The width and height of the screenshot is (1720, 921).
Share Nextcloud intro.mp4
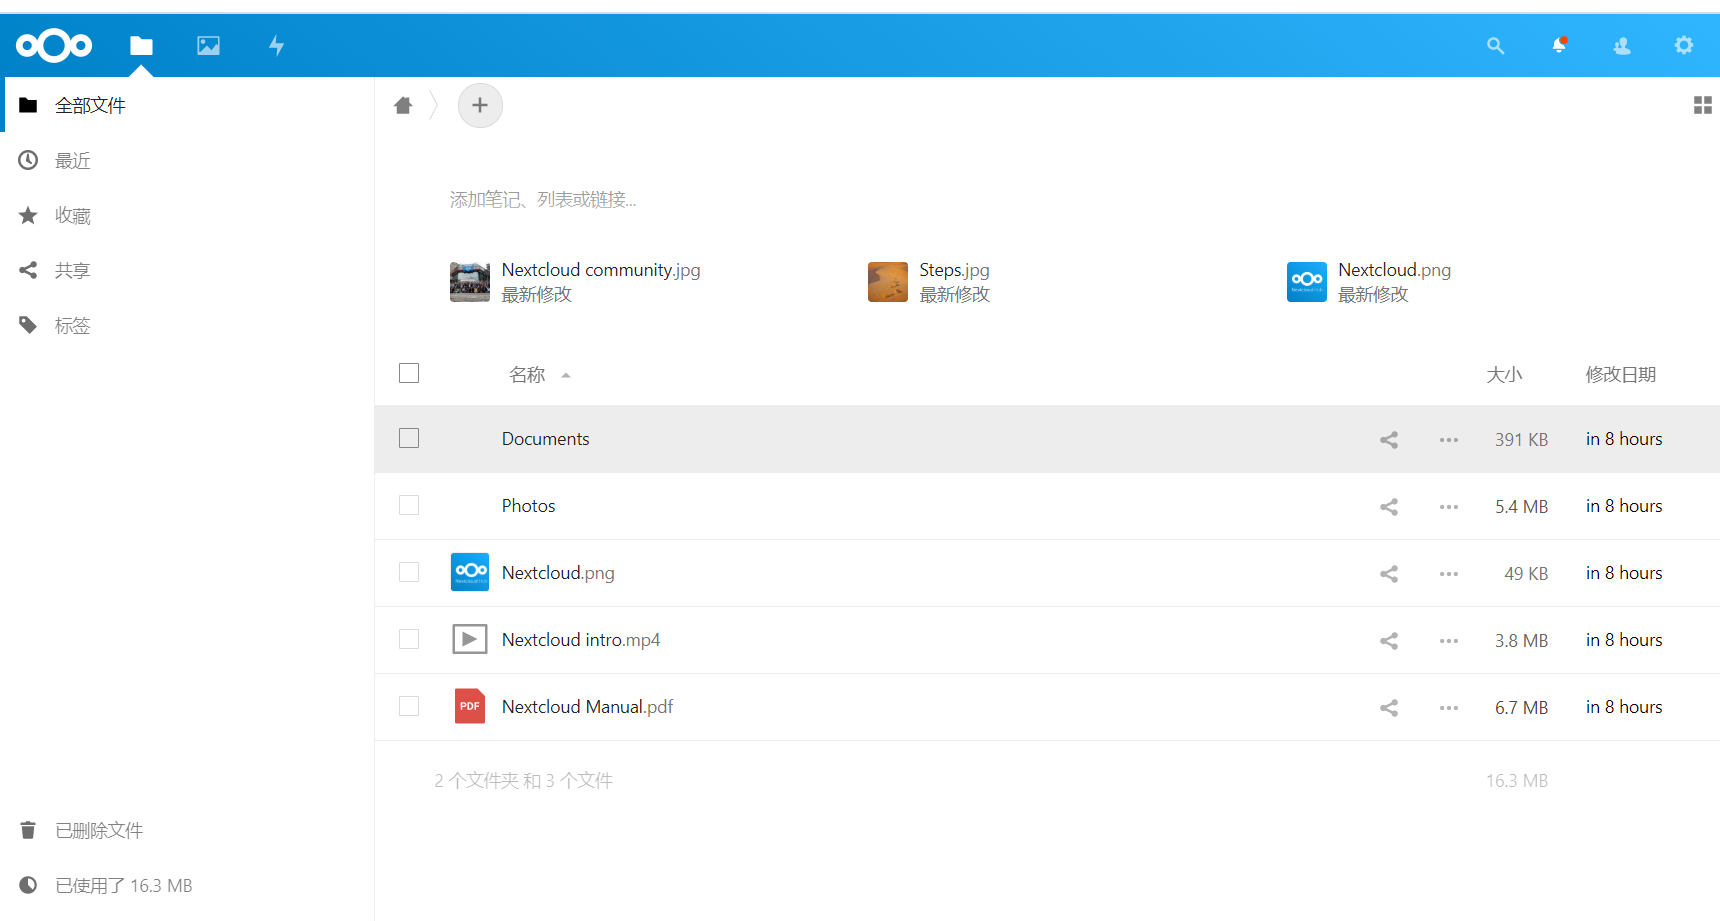(x=1389, y=640)
